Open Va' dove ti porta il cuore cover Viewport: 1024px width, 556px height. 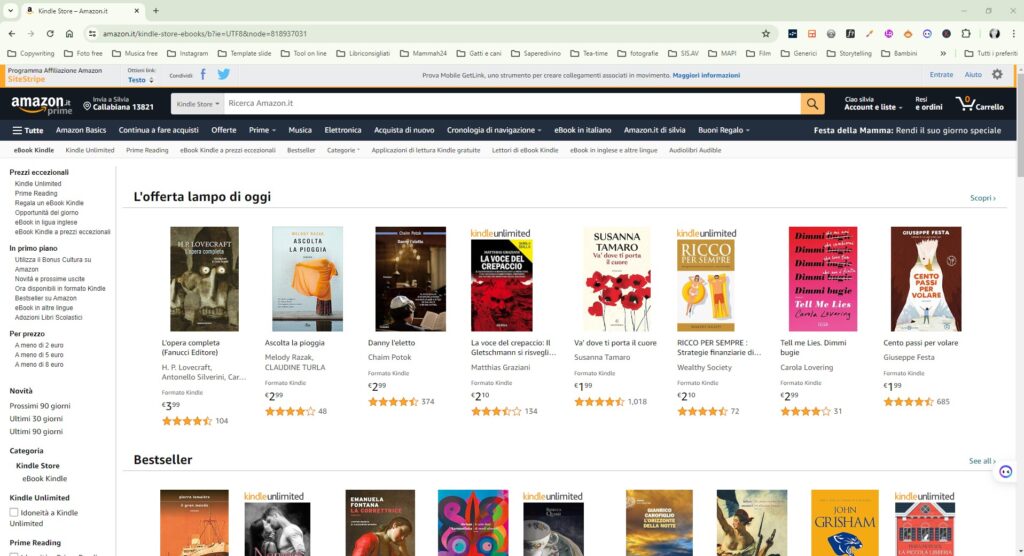[616, 279]
